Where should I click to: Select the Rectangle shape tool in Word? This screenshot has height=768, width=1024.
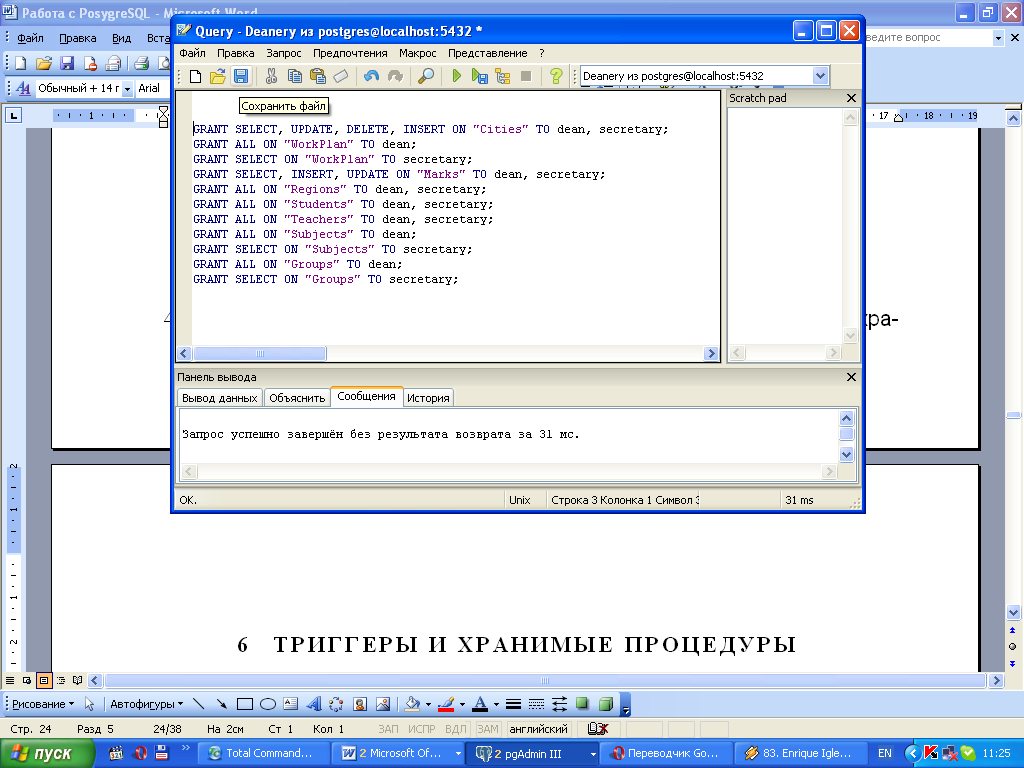tap(245, 704)
